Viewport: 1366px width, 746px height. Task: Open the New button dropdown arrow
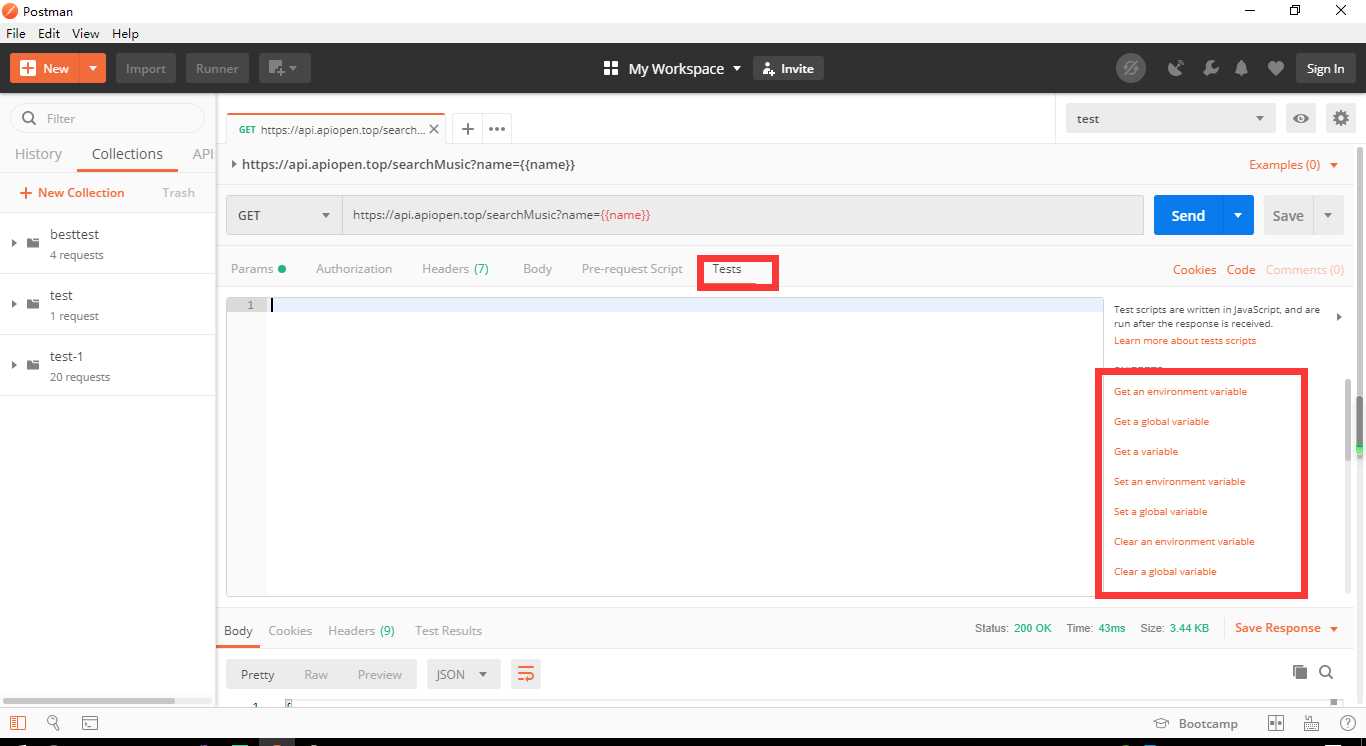coord(92,68)
